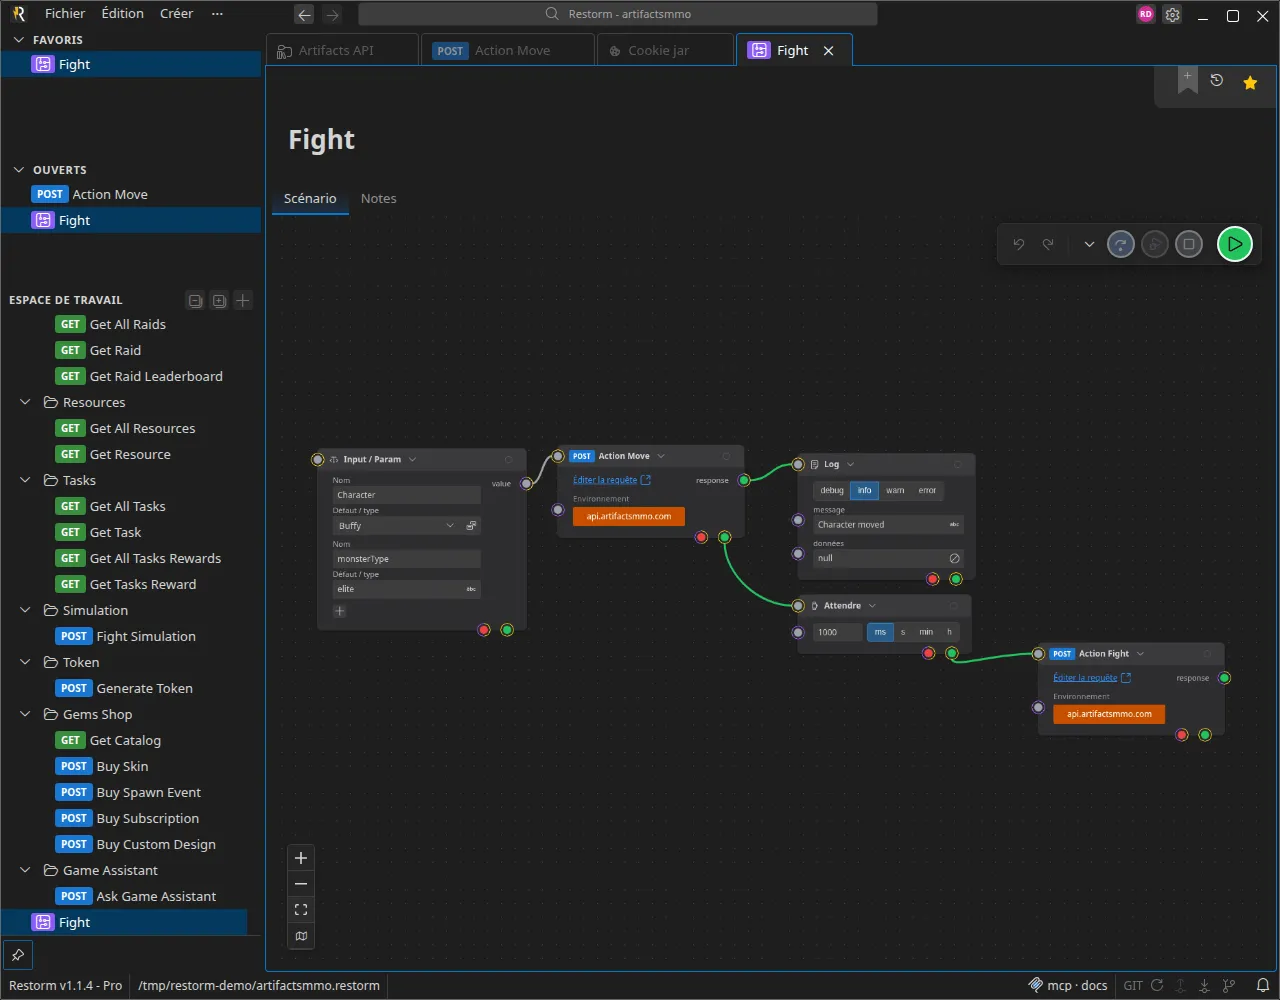
Task: Click the GIT refresh icon in status bar
Action: coord(1157,985)
